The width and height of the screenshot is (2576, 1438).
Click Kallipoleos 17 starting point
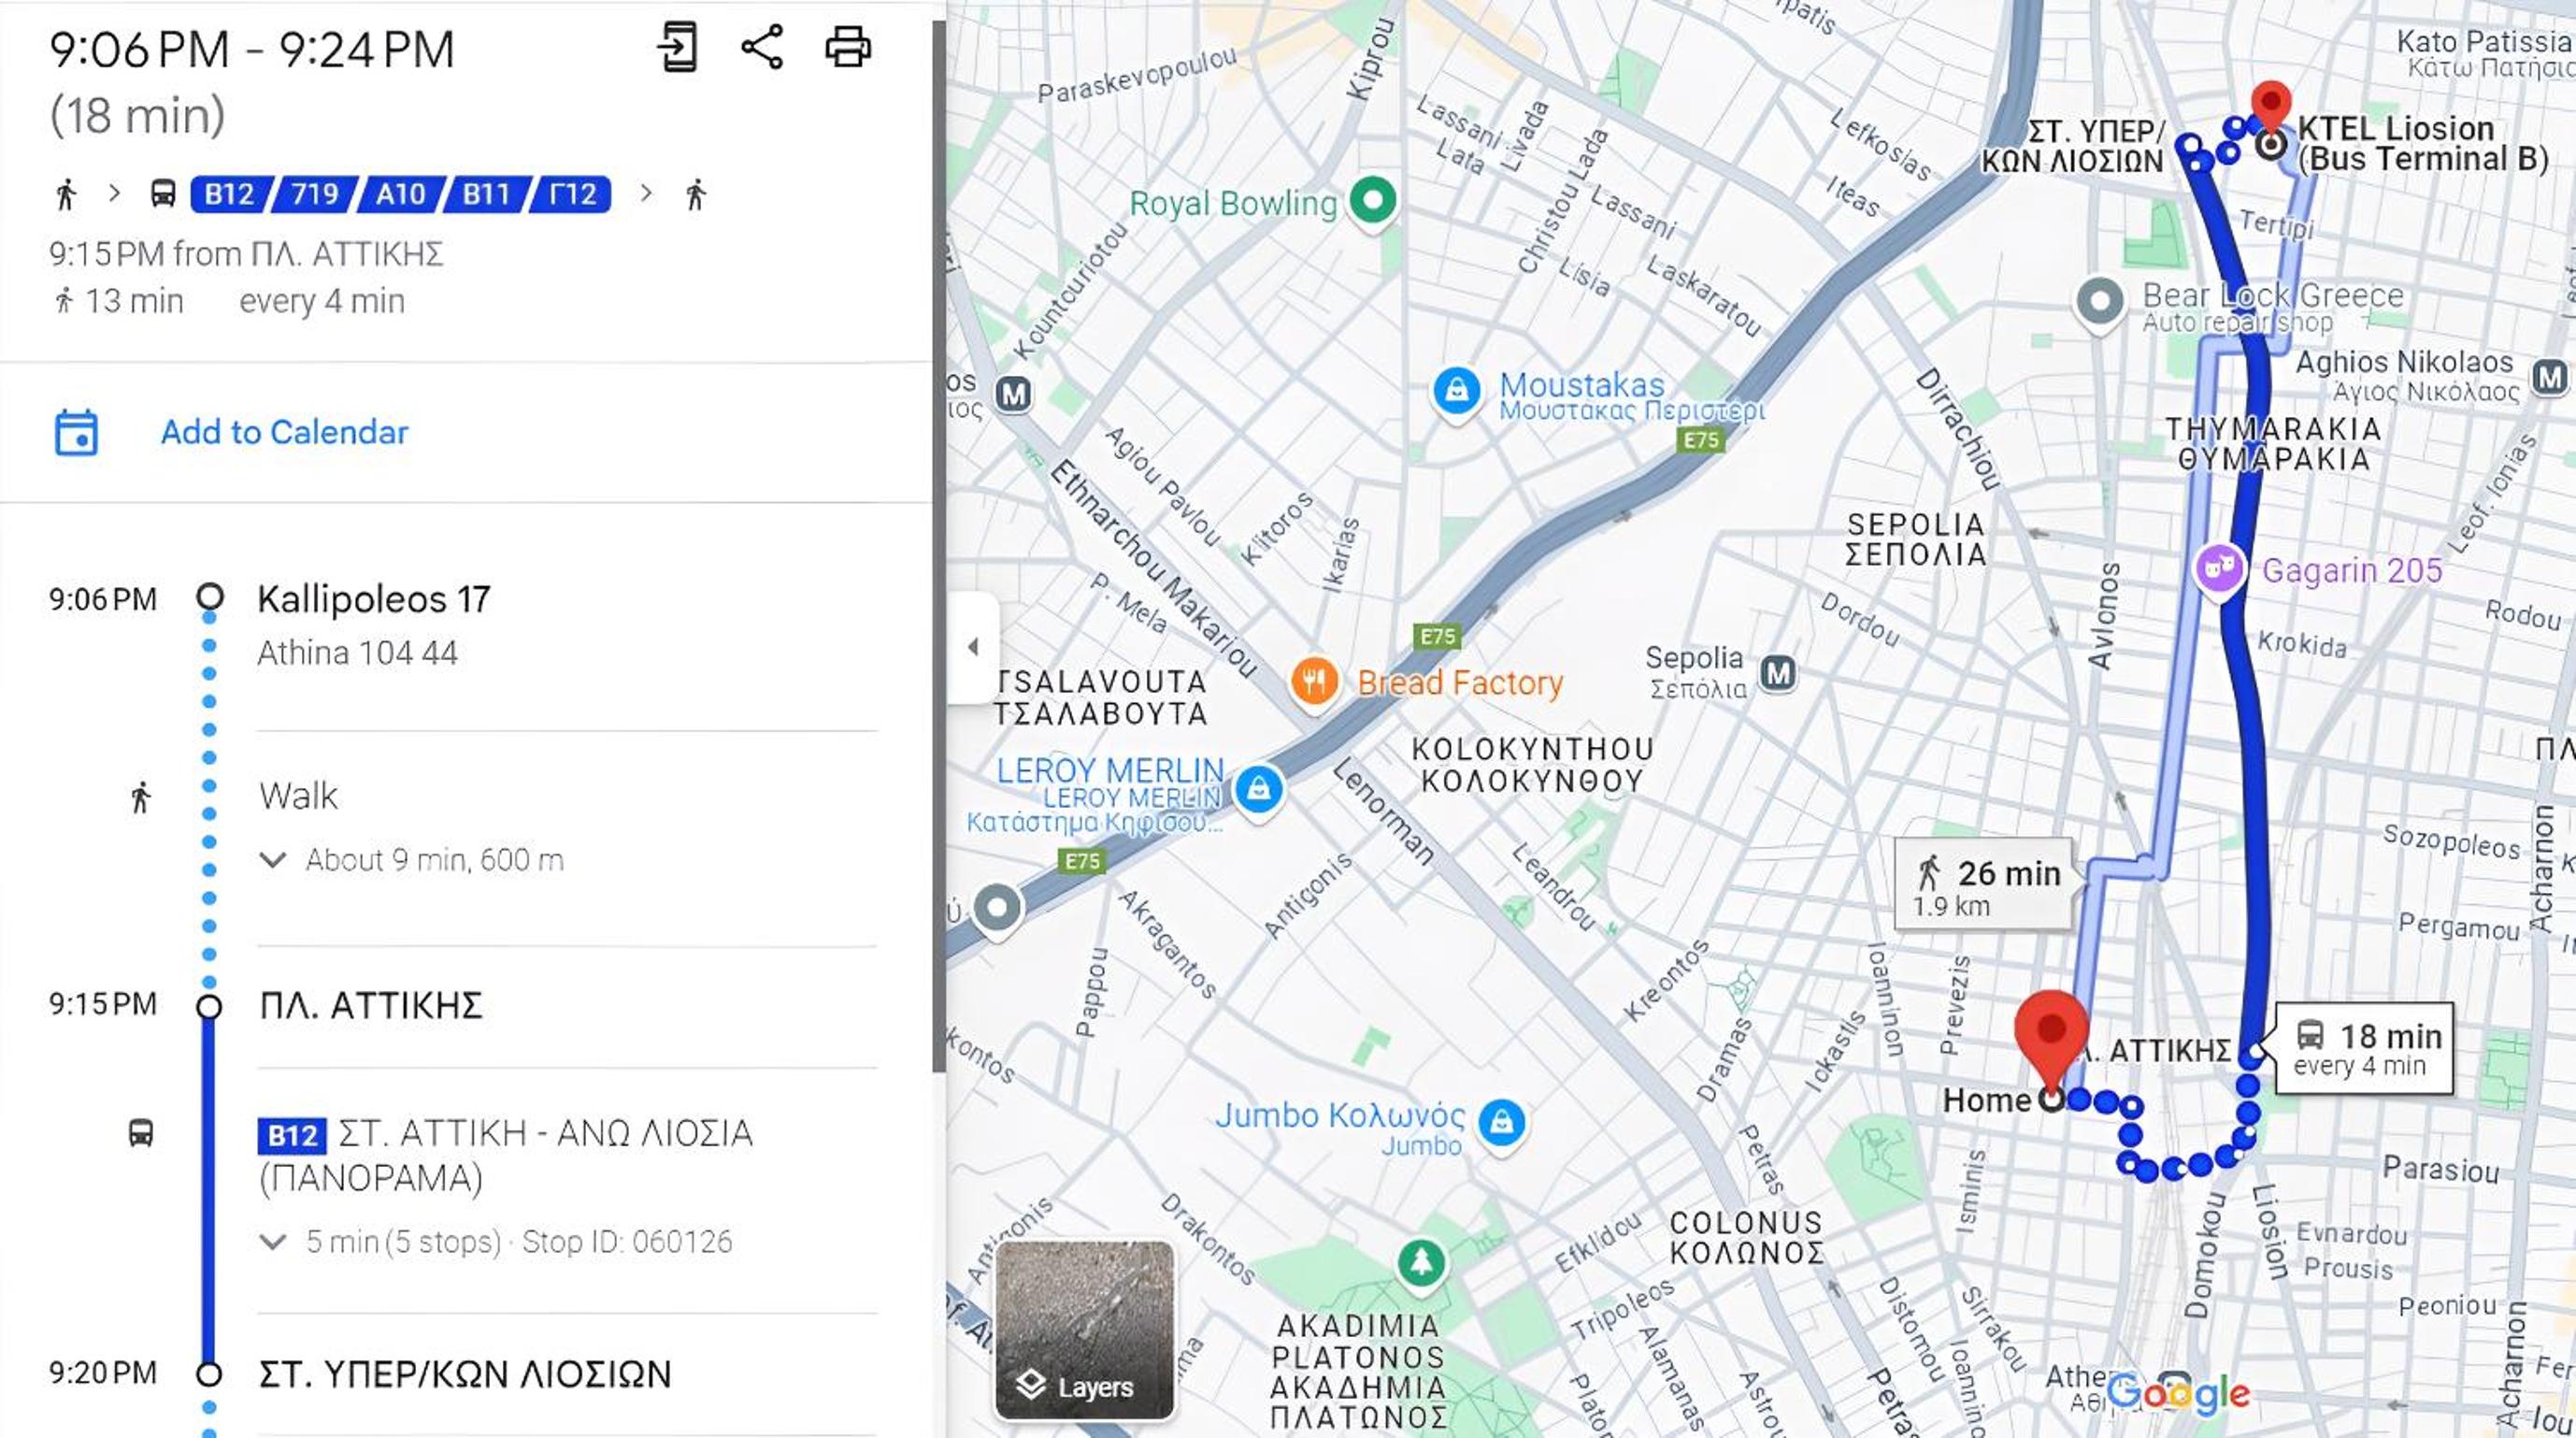[374, 599]
